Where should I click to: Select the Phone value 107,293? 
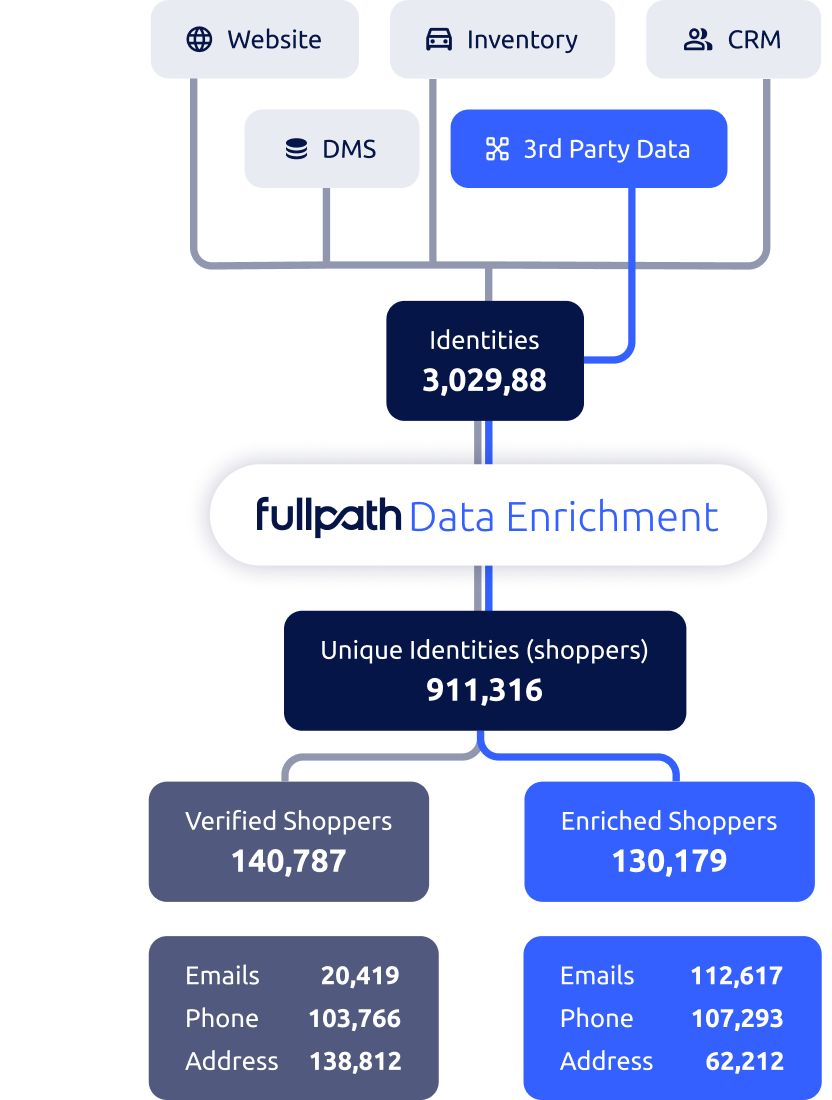(x=738, y=1019)
